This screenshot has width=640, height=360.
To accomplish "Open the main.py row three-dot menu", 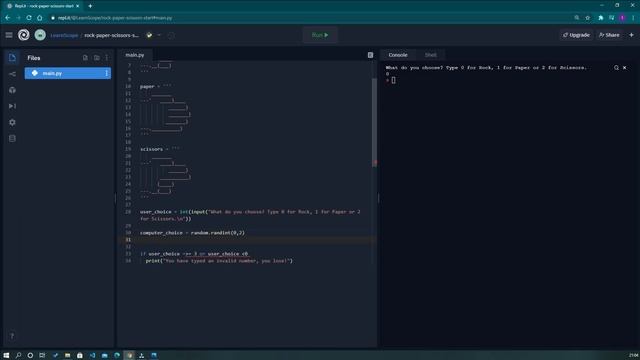I will point(107,73).
